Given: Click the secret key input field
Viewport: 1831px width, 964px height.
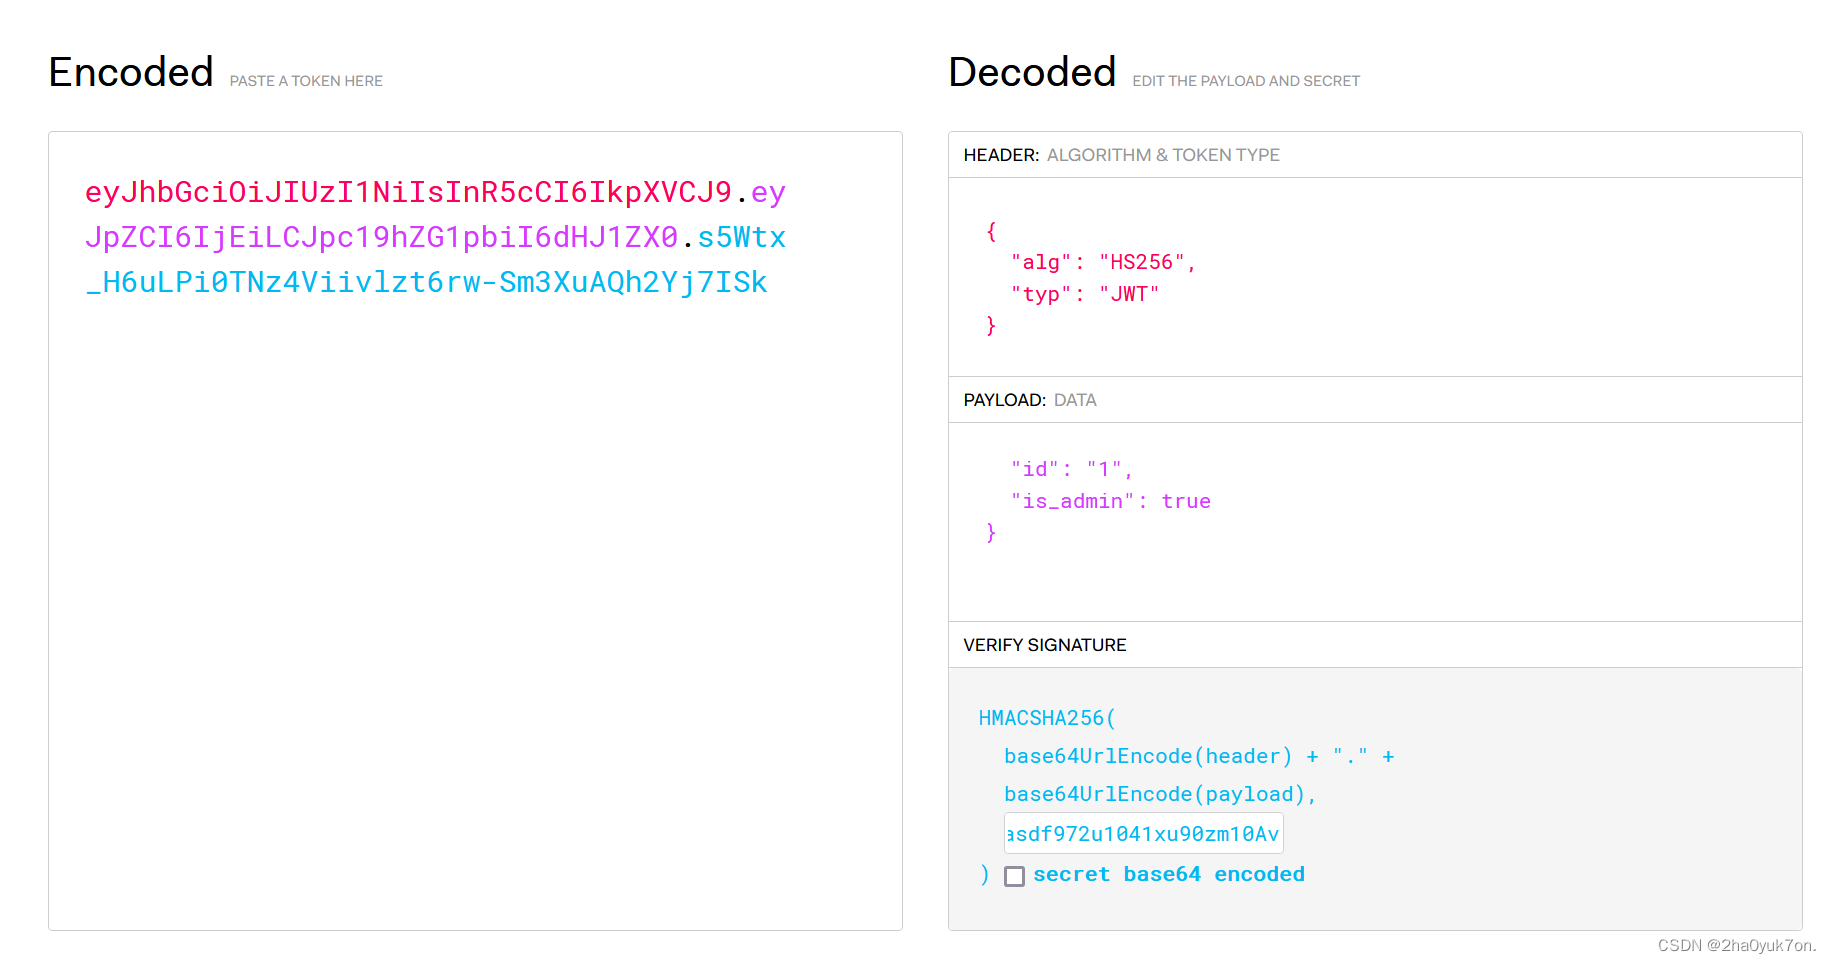Looking at the screenshot, I should 1143,833.
